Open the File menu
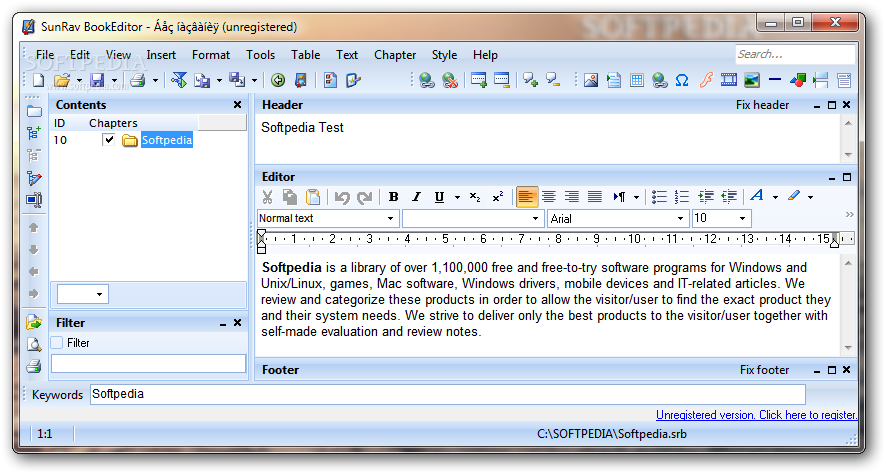The height and width of the screenshot is (474, 886). click(45, 55)
